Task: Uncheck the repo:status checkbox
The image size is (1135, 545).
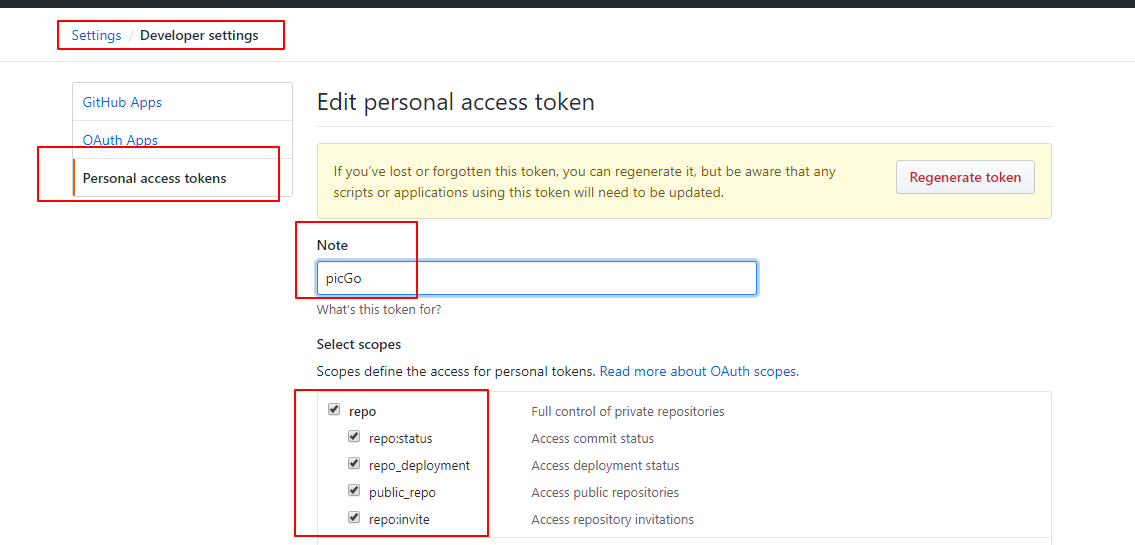Action: pos(353,436)
